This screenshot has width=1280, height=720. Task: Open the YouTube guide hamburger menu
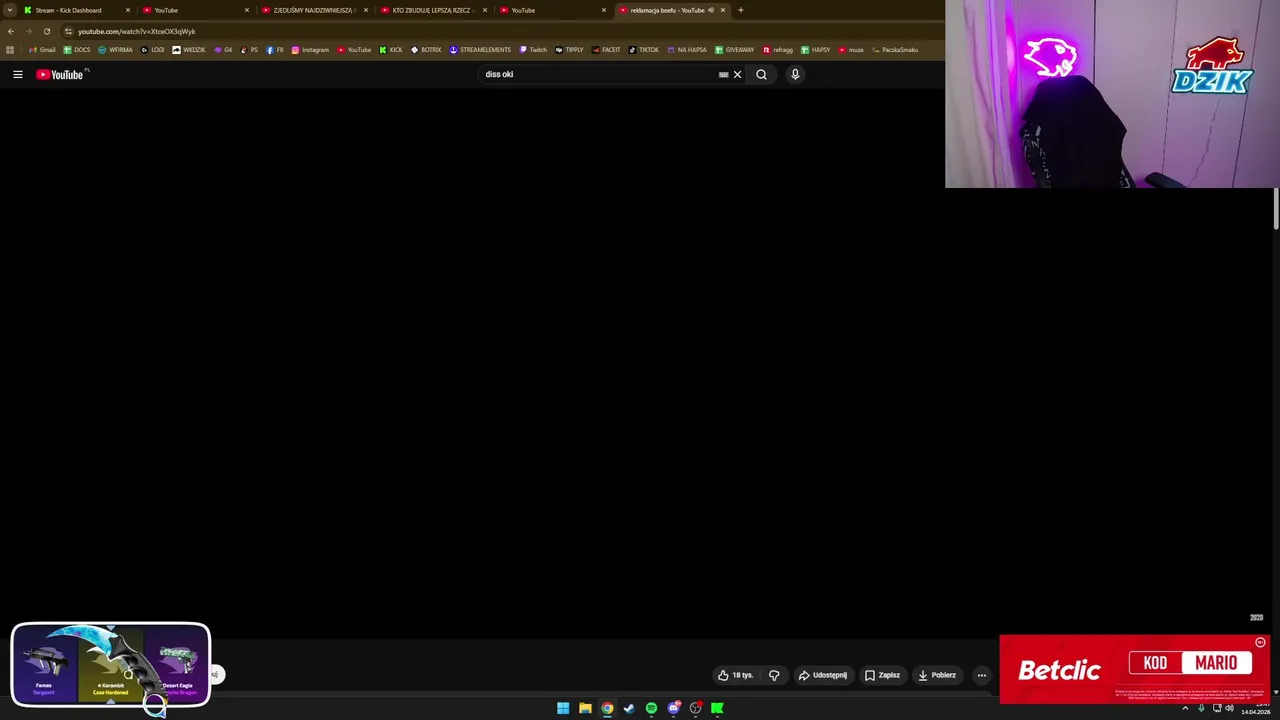click(17, 74)
